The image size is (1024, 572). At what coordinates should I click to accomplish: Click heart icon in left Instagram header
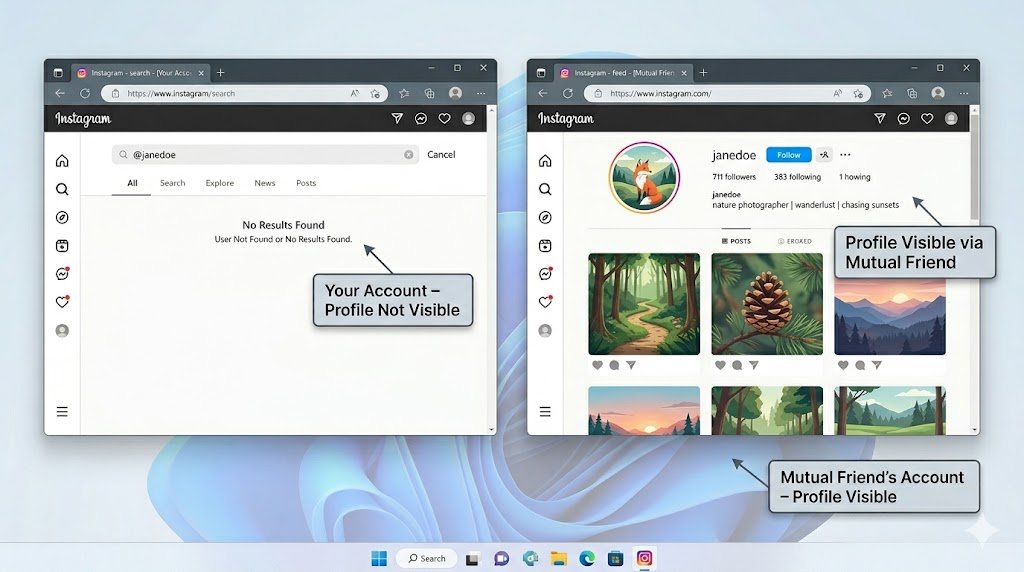(445, 118)
